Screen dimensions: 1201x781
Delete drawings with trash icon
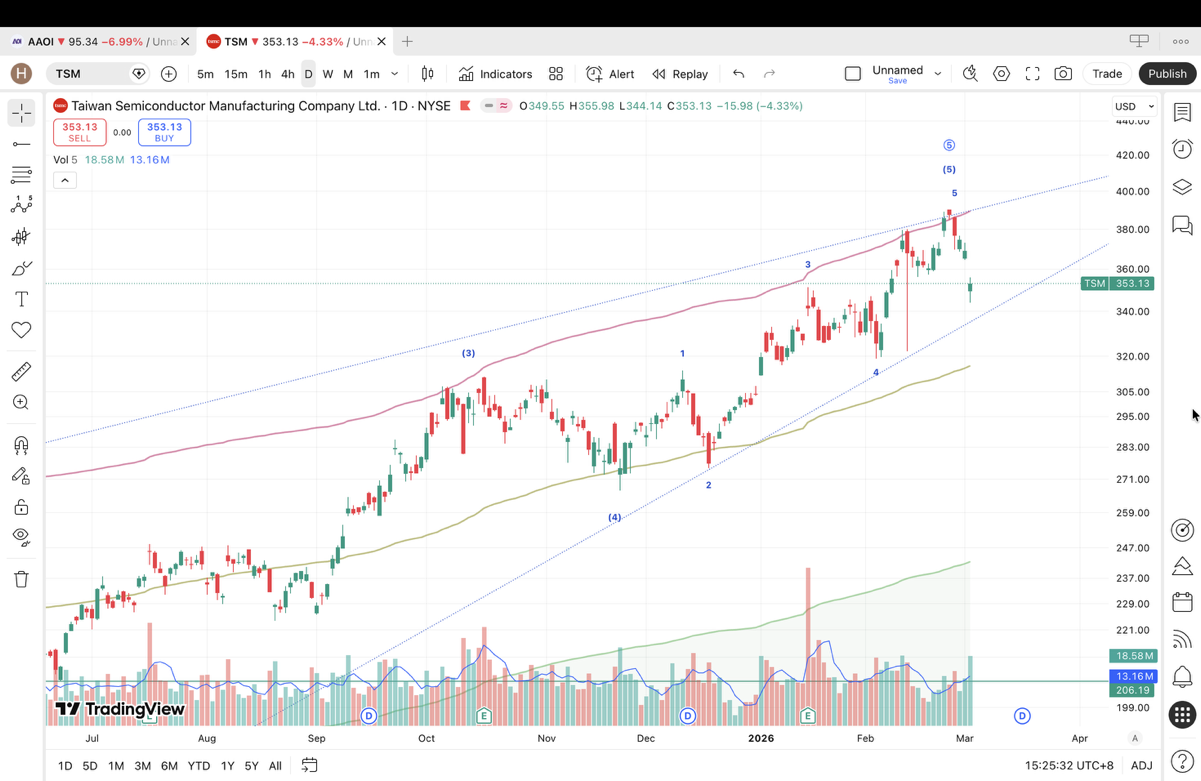[21, 579]
